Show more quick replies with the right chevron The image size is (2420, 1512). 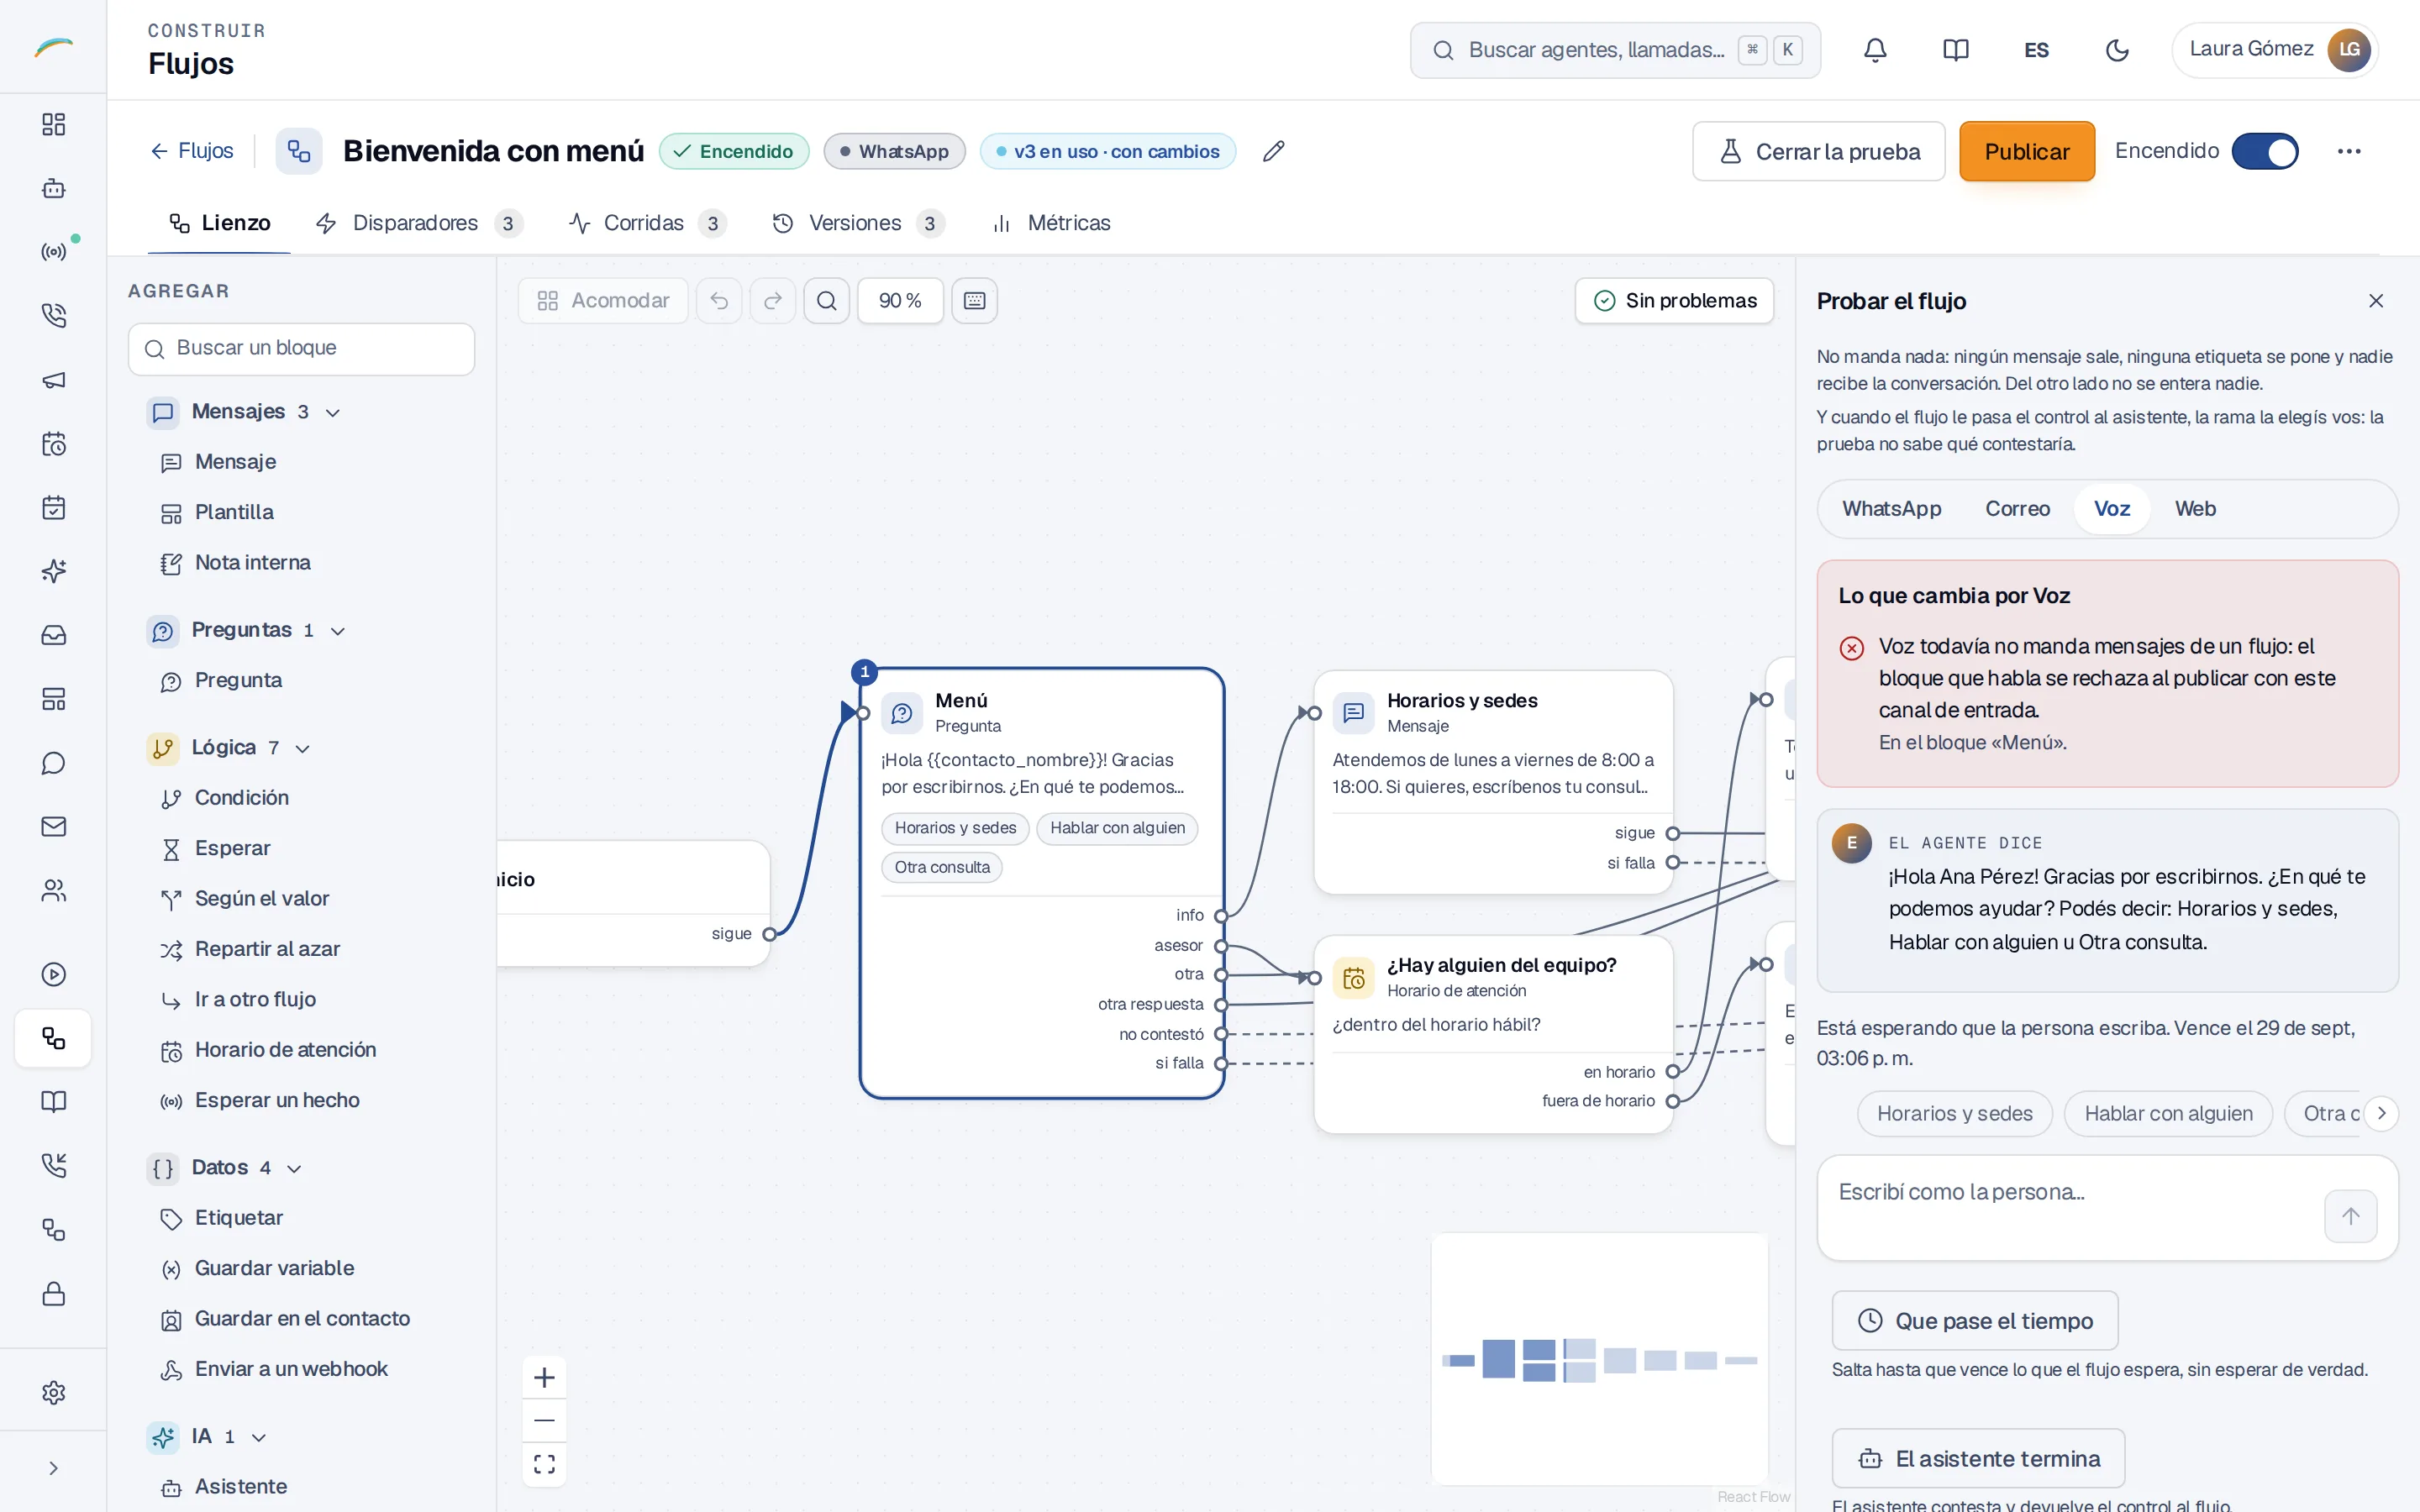2381,1113
